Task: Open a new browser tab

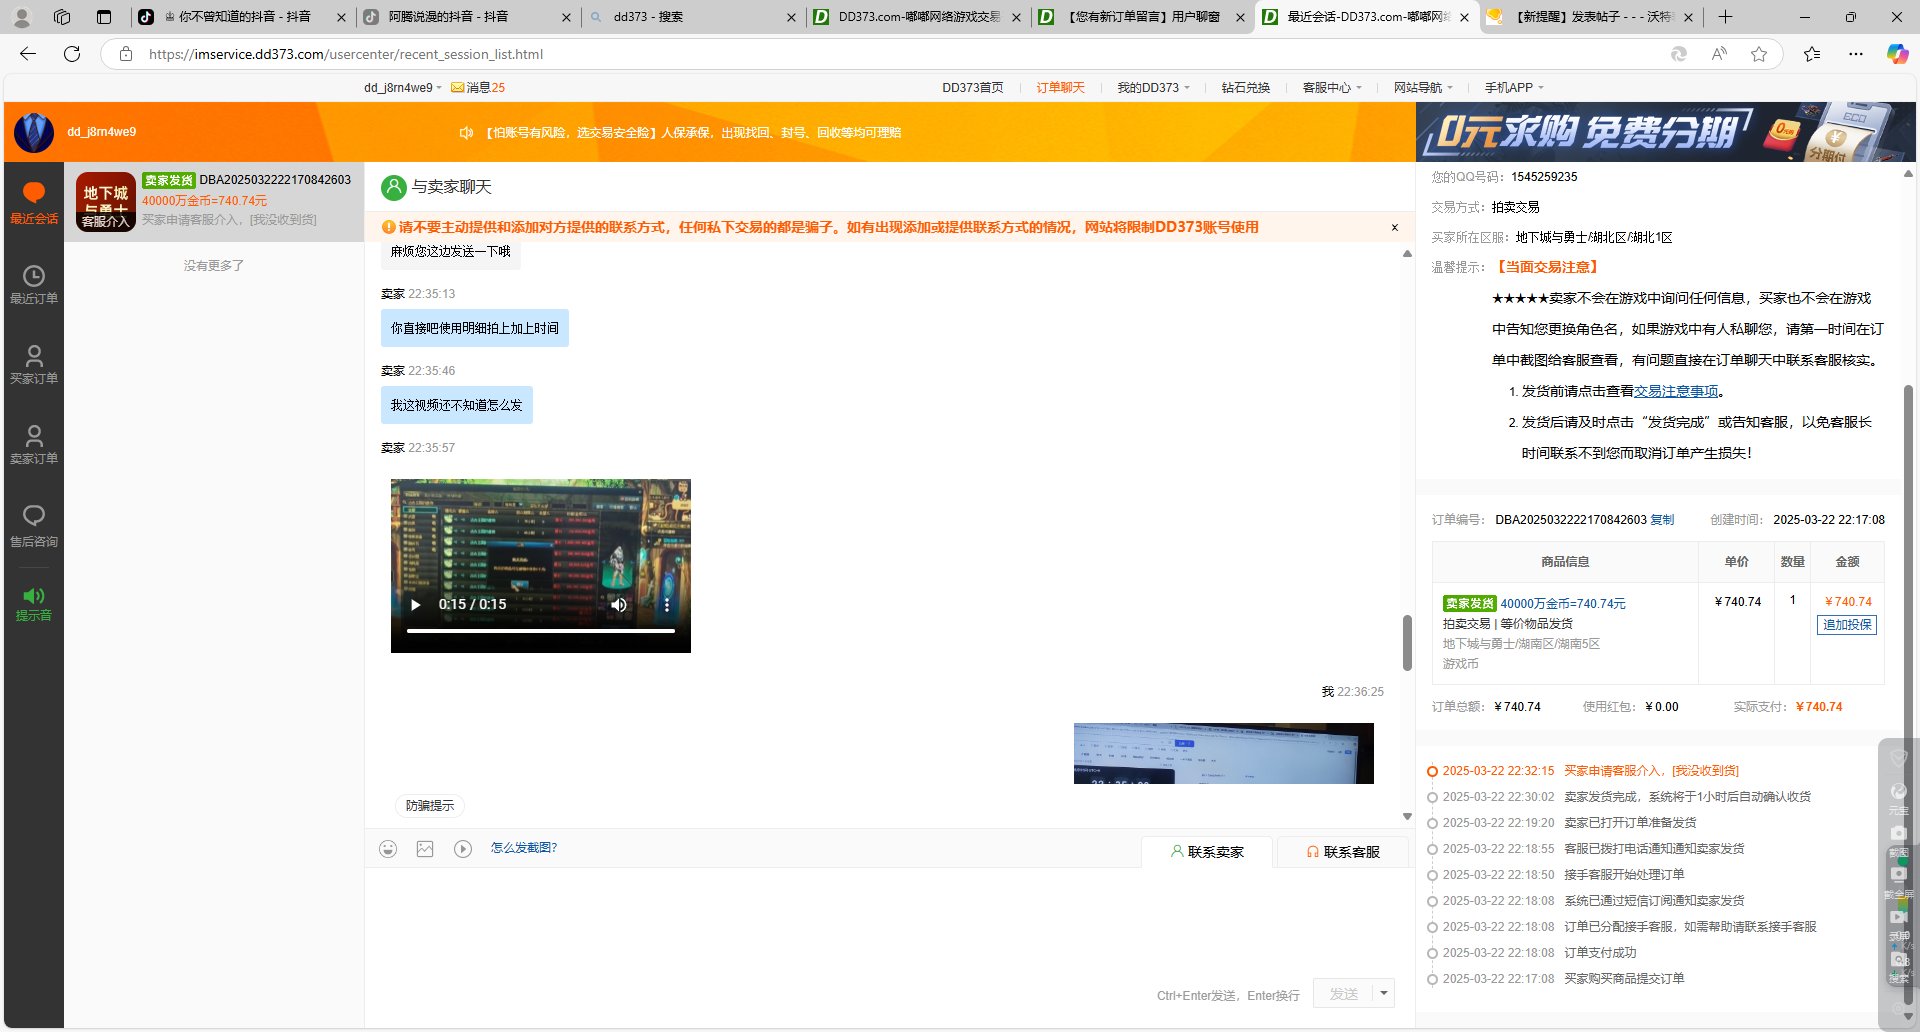Action: click(1725, 17)
